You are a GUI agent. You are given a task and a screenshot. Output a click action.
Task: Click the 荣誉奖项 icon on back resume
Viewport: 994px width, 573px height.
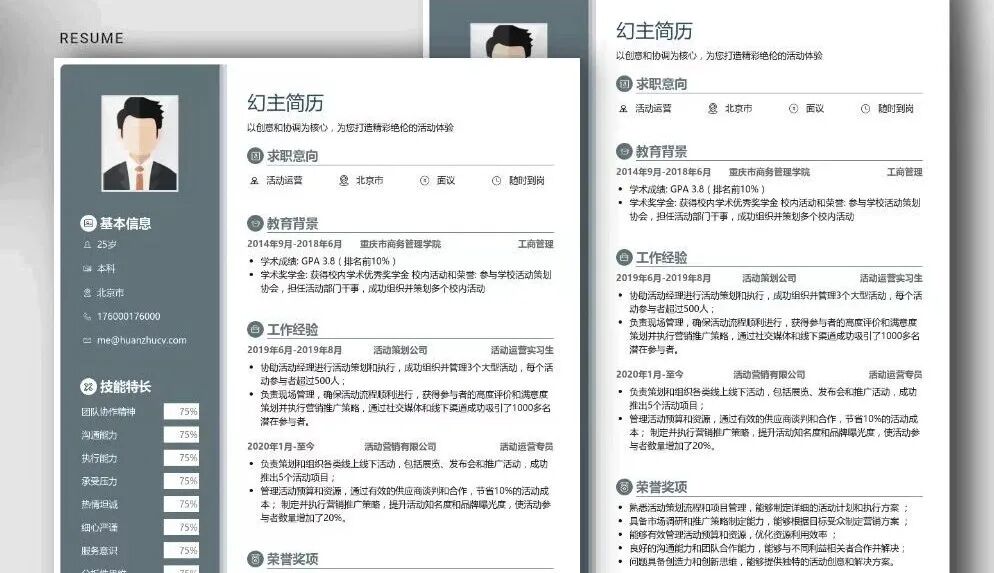624,487
